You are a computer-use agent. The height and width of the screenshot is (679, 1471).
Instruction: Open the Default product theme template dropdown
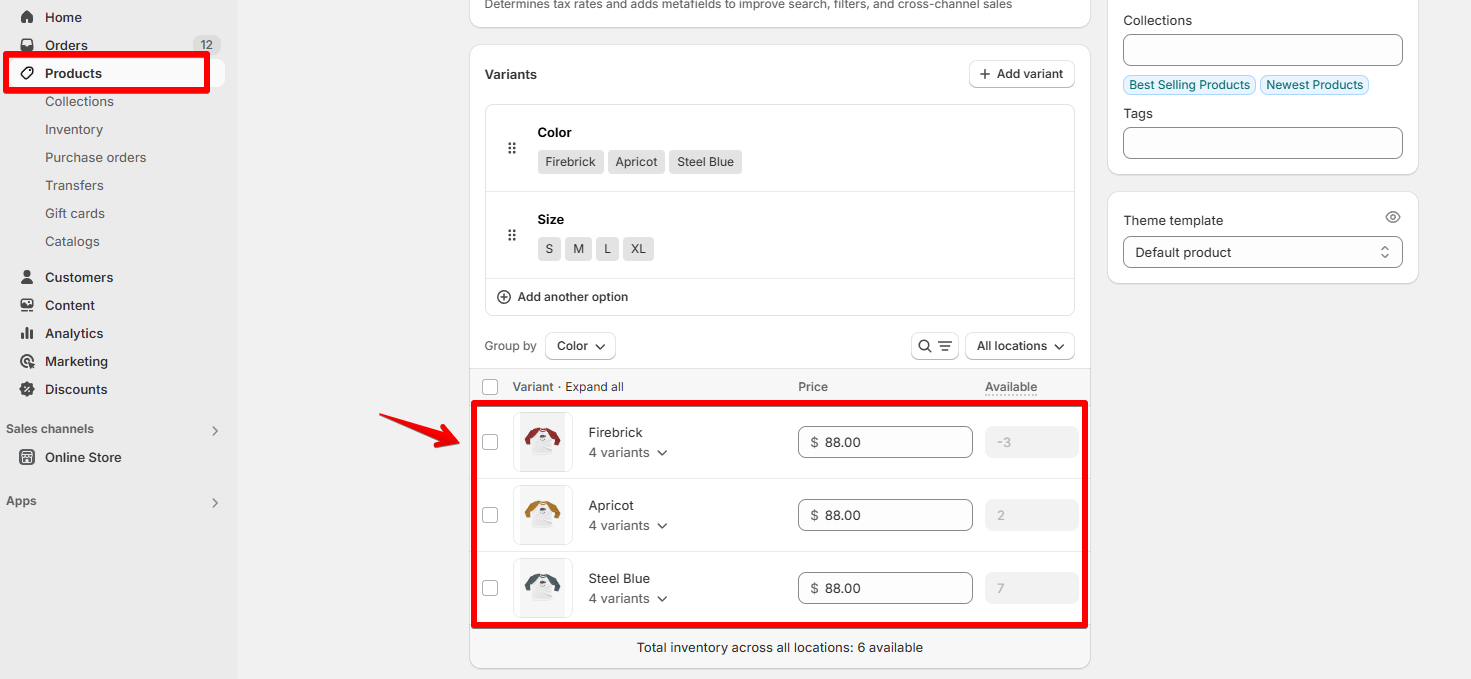pos(1263,252)
